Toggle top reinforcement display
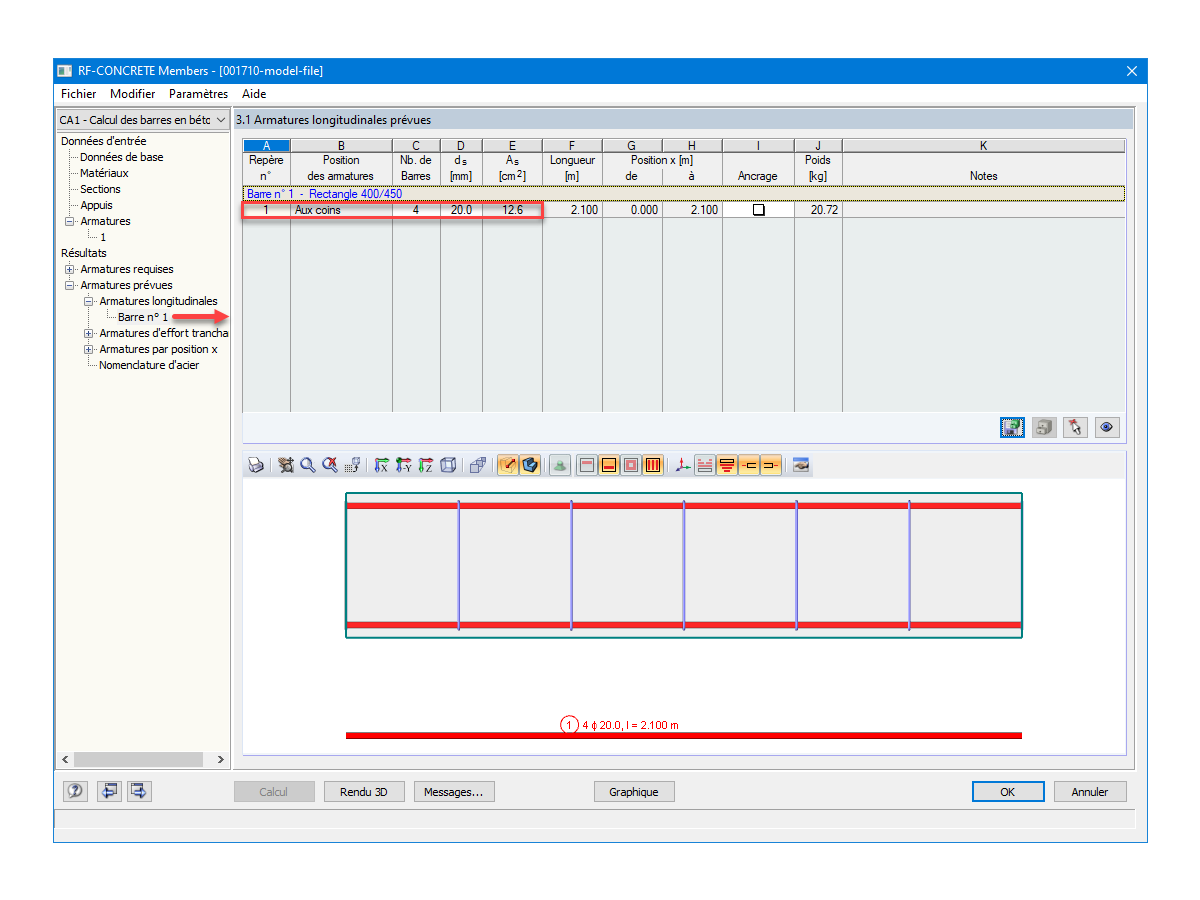 point(587,465)
